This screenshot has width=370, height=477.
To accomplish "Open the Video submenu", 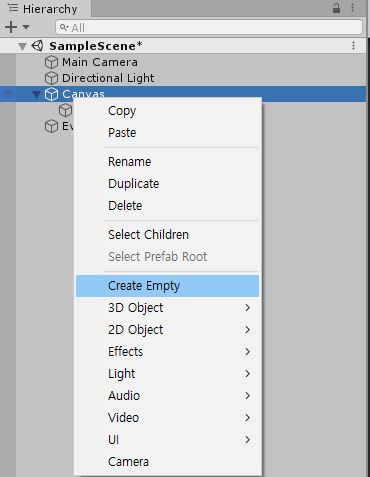I will tap(168, 418).
